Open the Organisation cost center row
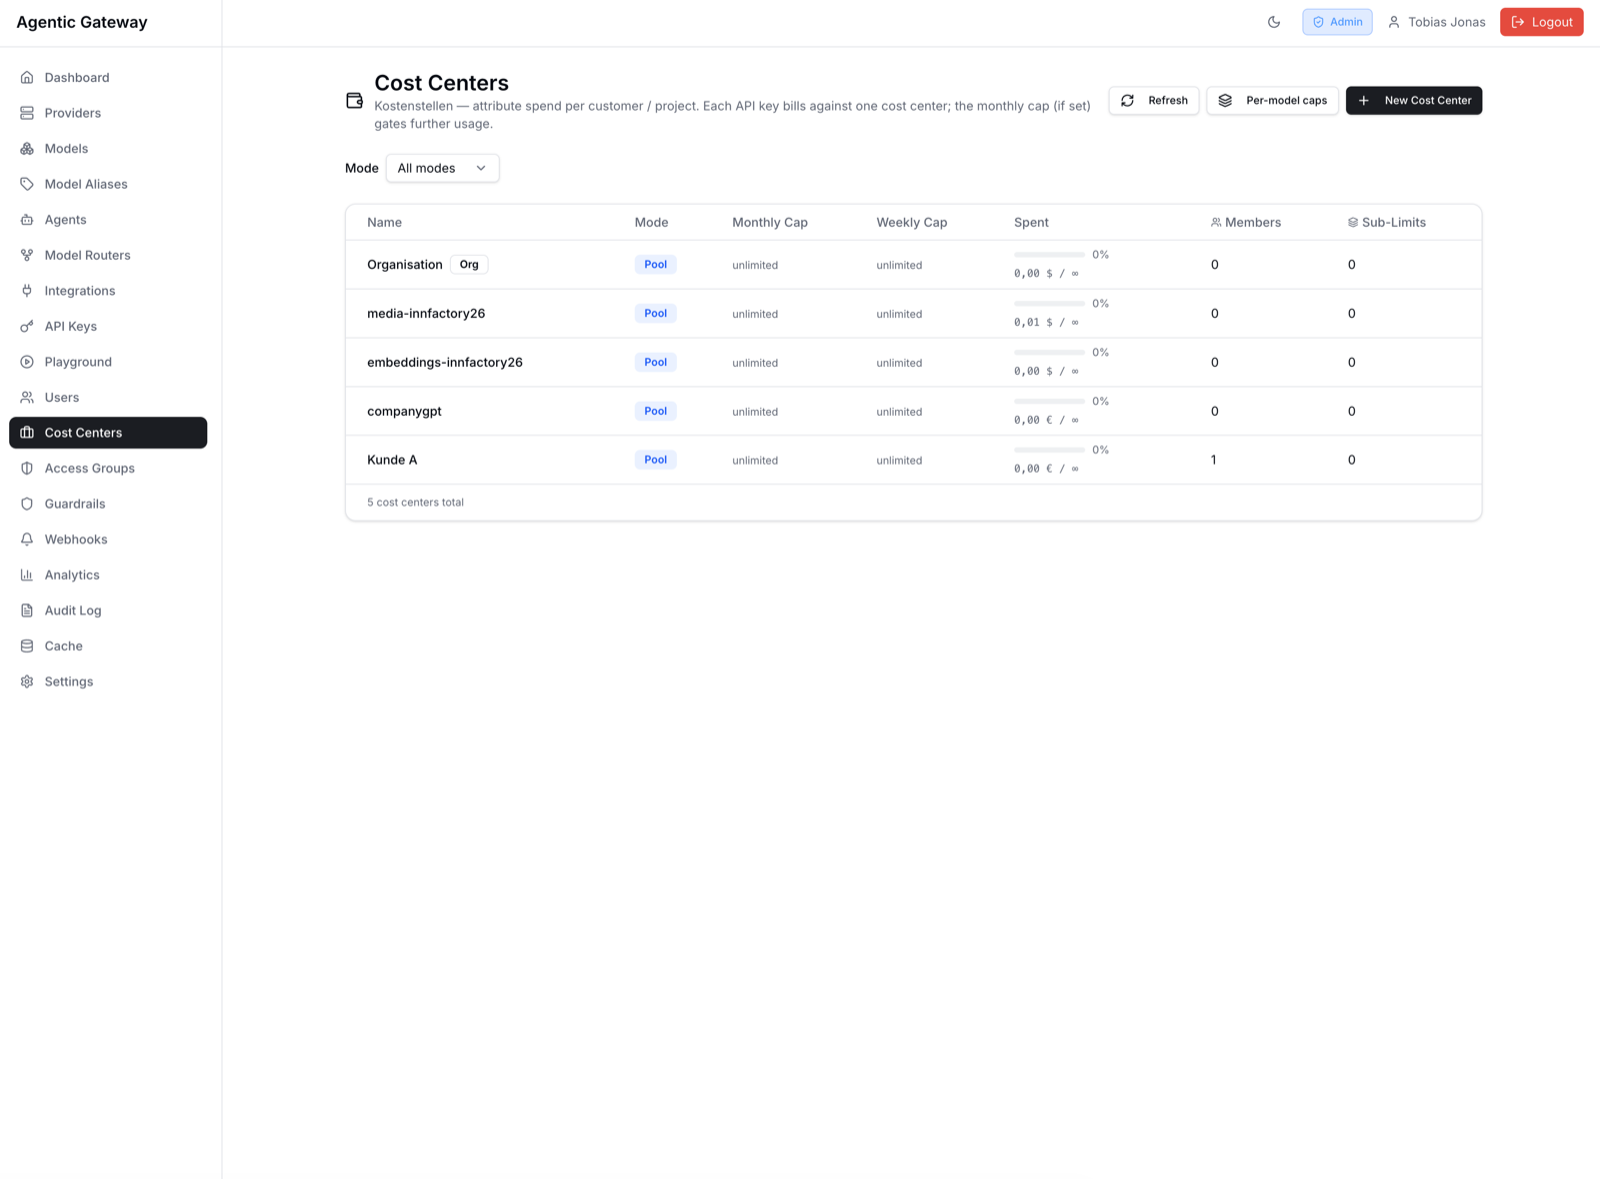The height and width of the screenshot is (1179, 1600). 913,265
